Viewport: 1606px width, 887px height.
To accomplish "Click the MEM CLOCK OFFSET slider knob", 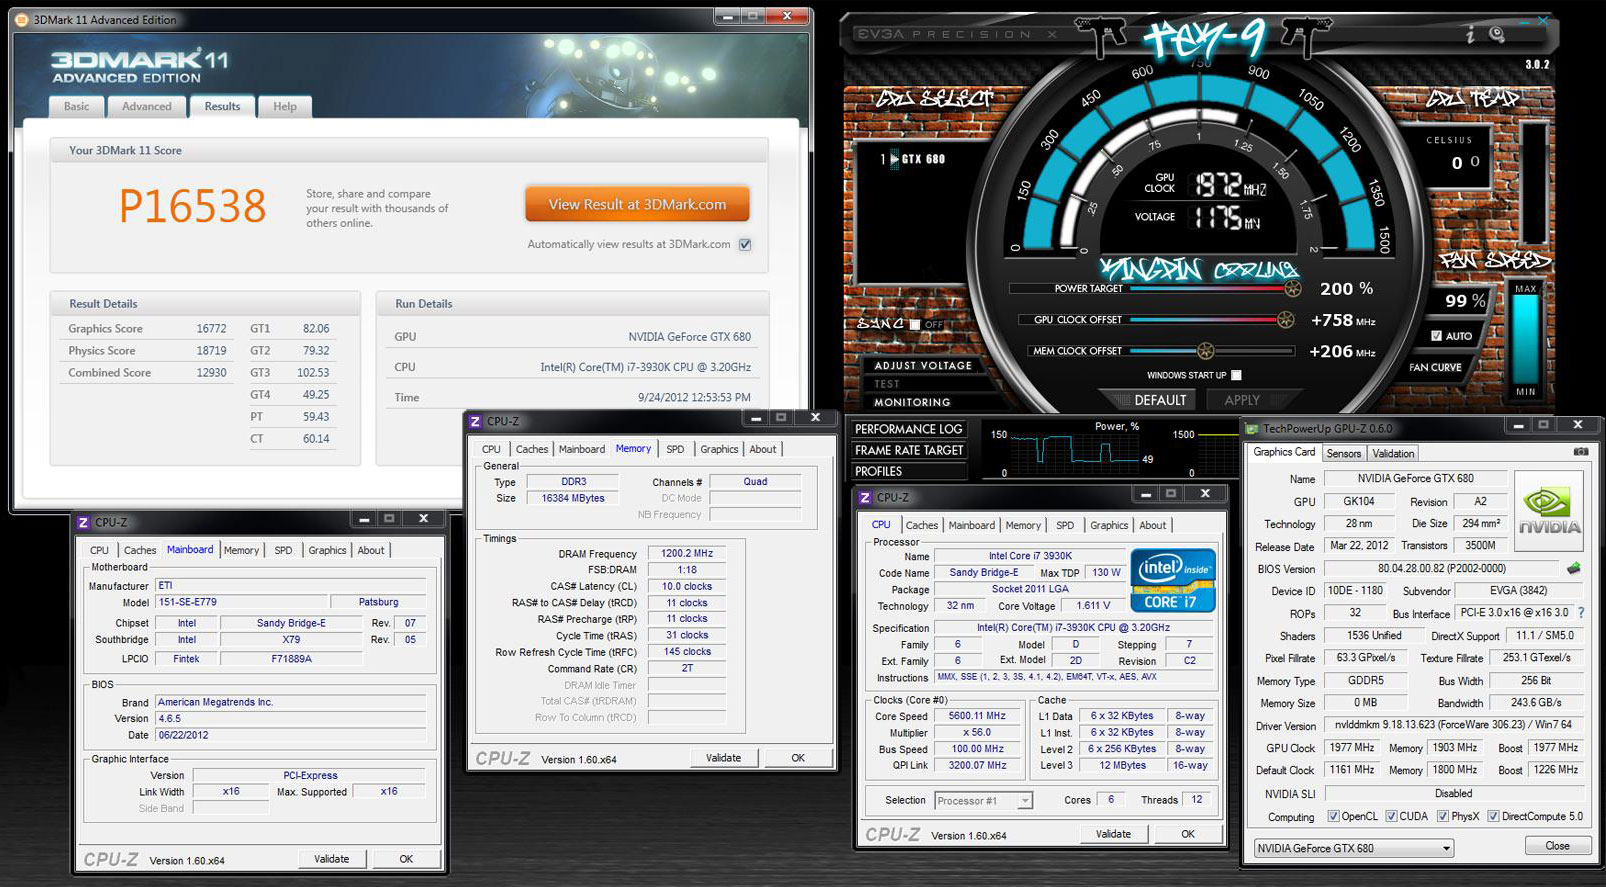I will pyautogui.click(x=1206, y=351).
